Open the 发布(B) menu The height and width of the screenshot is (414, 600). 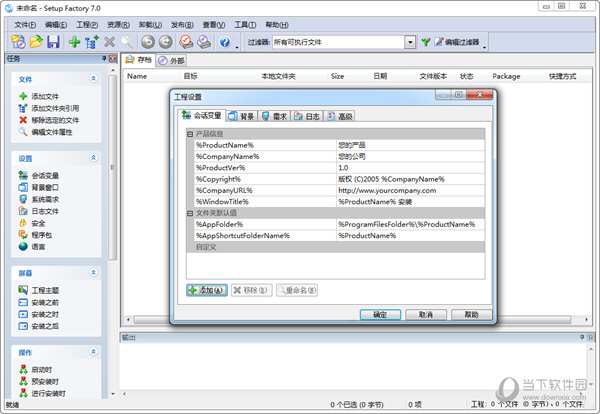(182, 25)
